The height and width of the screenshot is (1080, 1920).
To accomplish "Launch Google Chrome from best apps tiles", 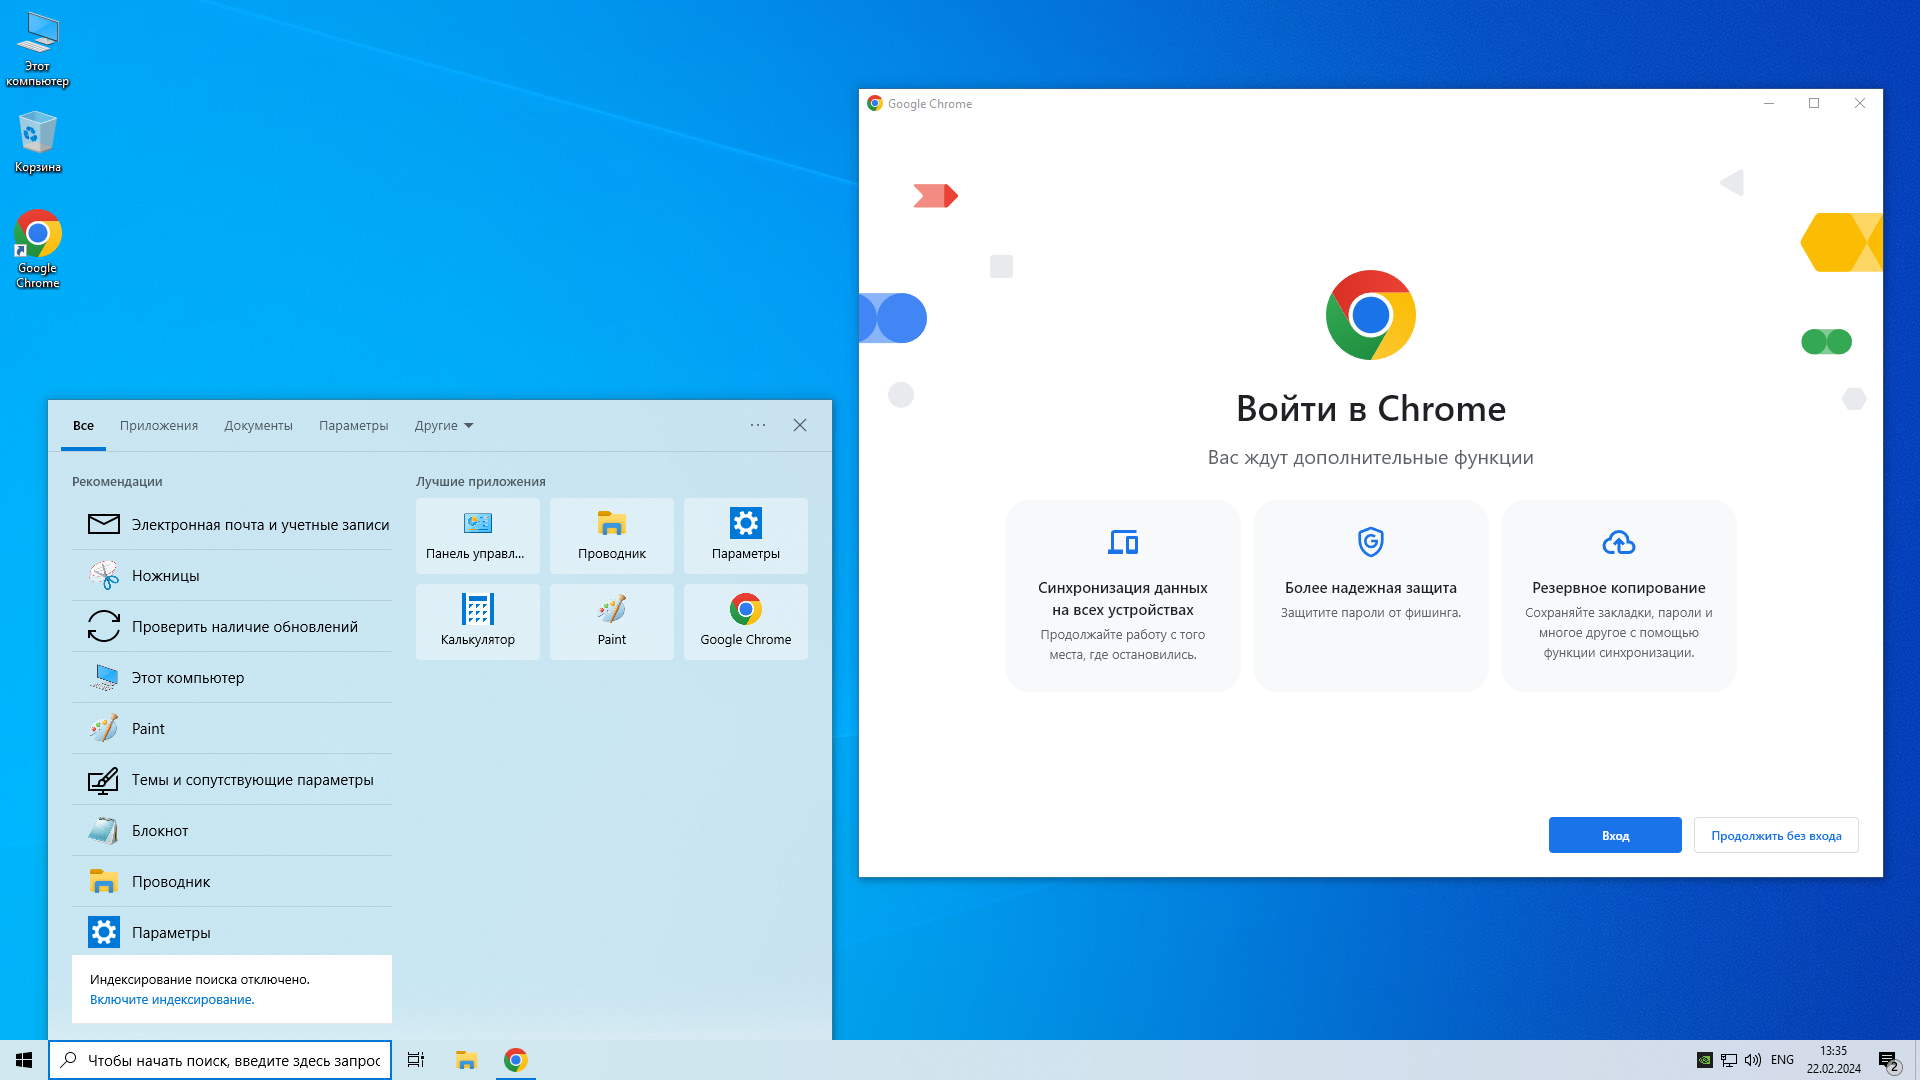I will pyautogui.click(x=745, y=621).
